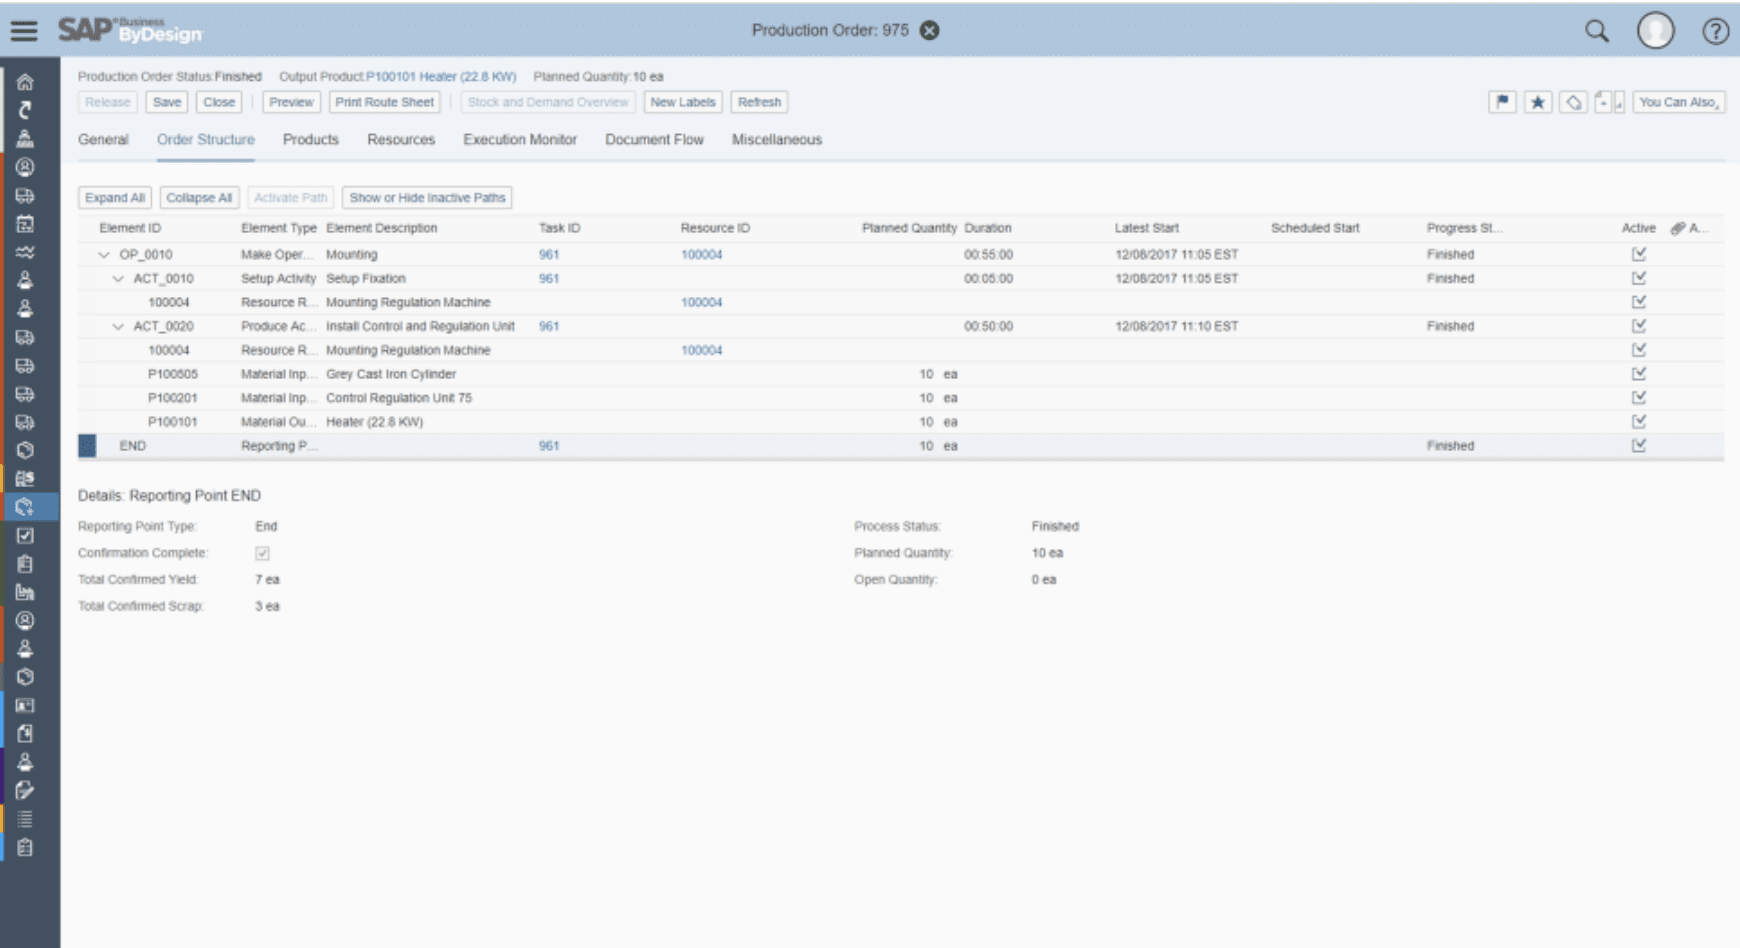Click the Print Route Sheet button

[384, 102]
